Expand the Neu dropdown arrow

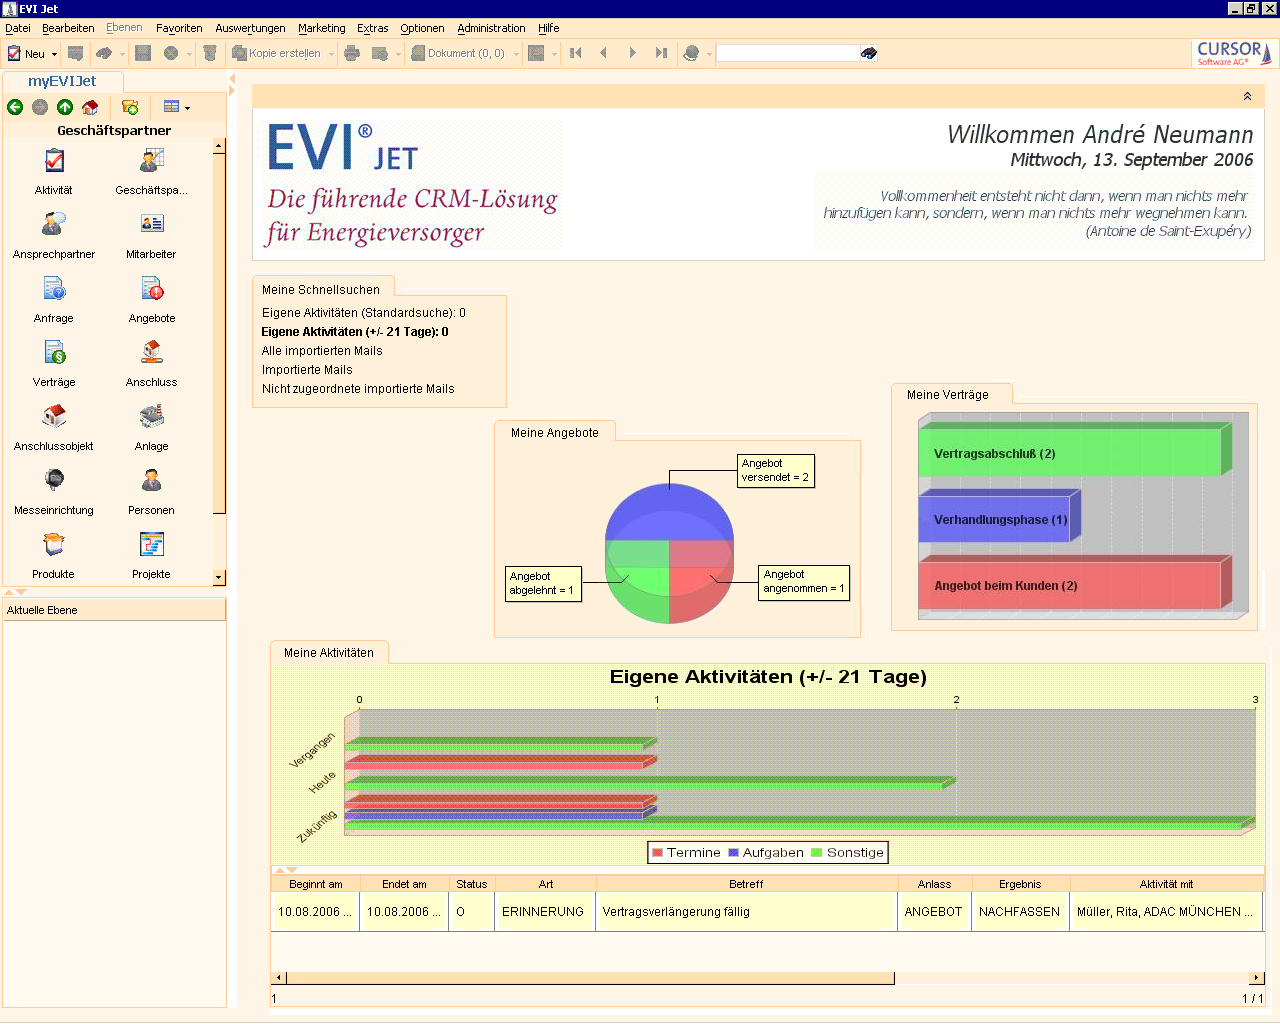pos(54,54)
